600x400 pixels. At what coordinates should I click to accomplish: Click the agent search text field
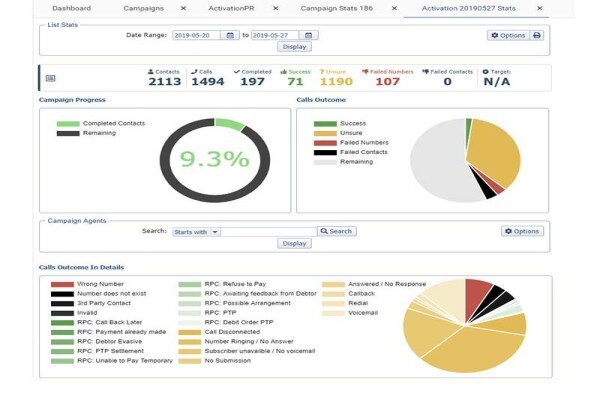[x=269, y=232]
